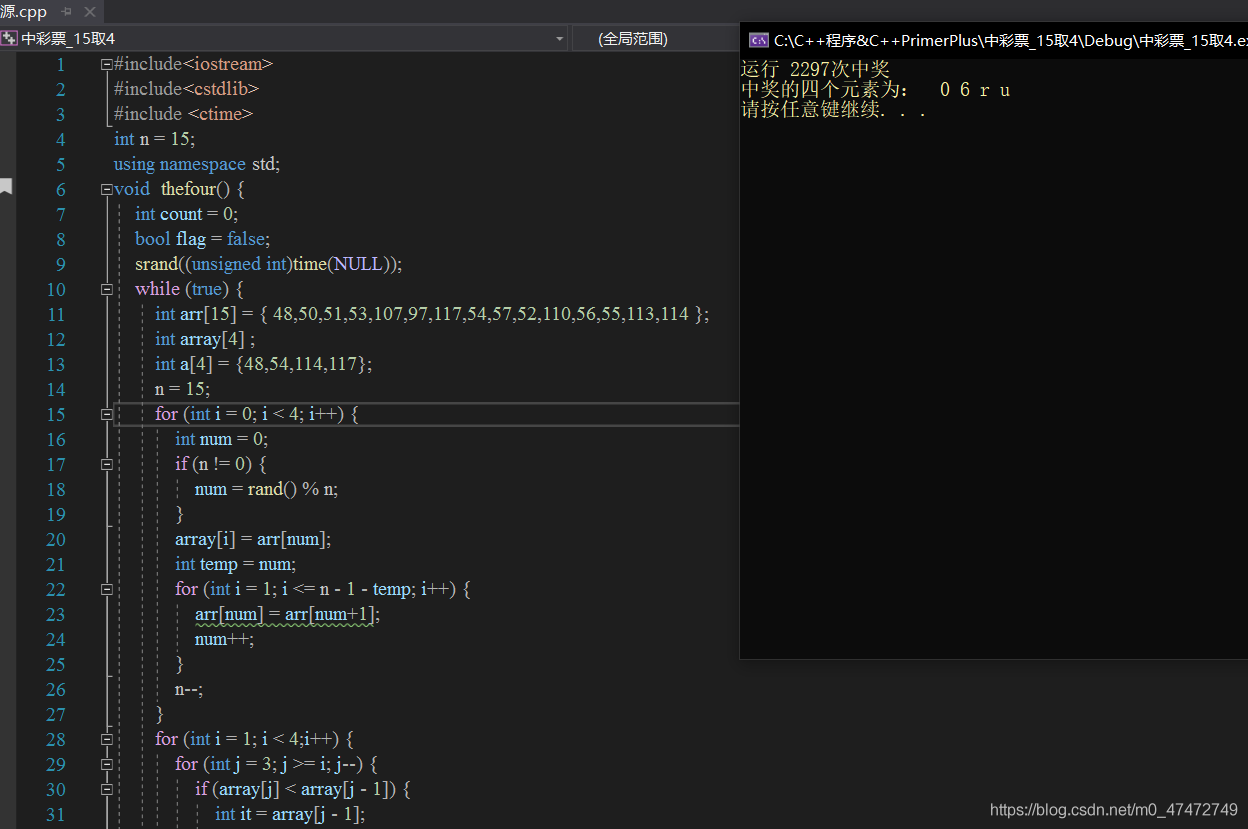Click the console line 中奖的四个元素为

[826, 89]
